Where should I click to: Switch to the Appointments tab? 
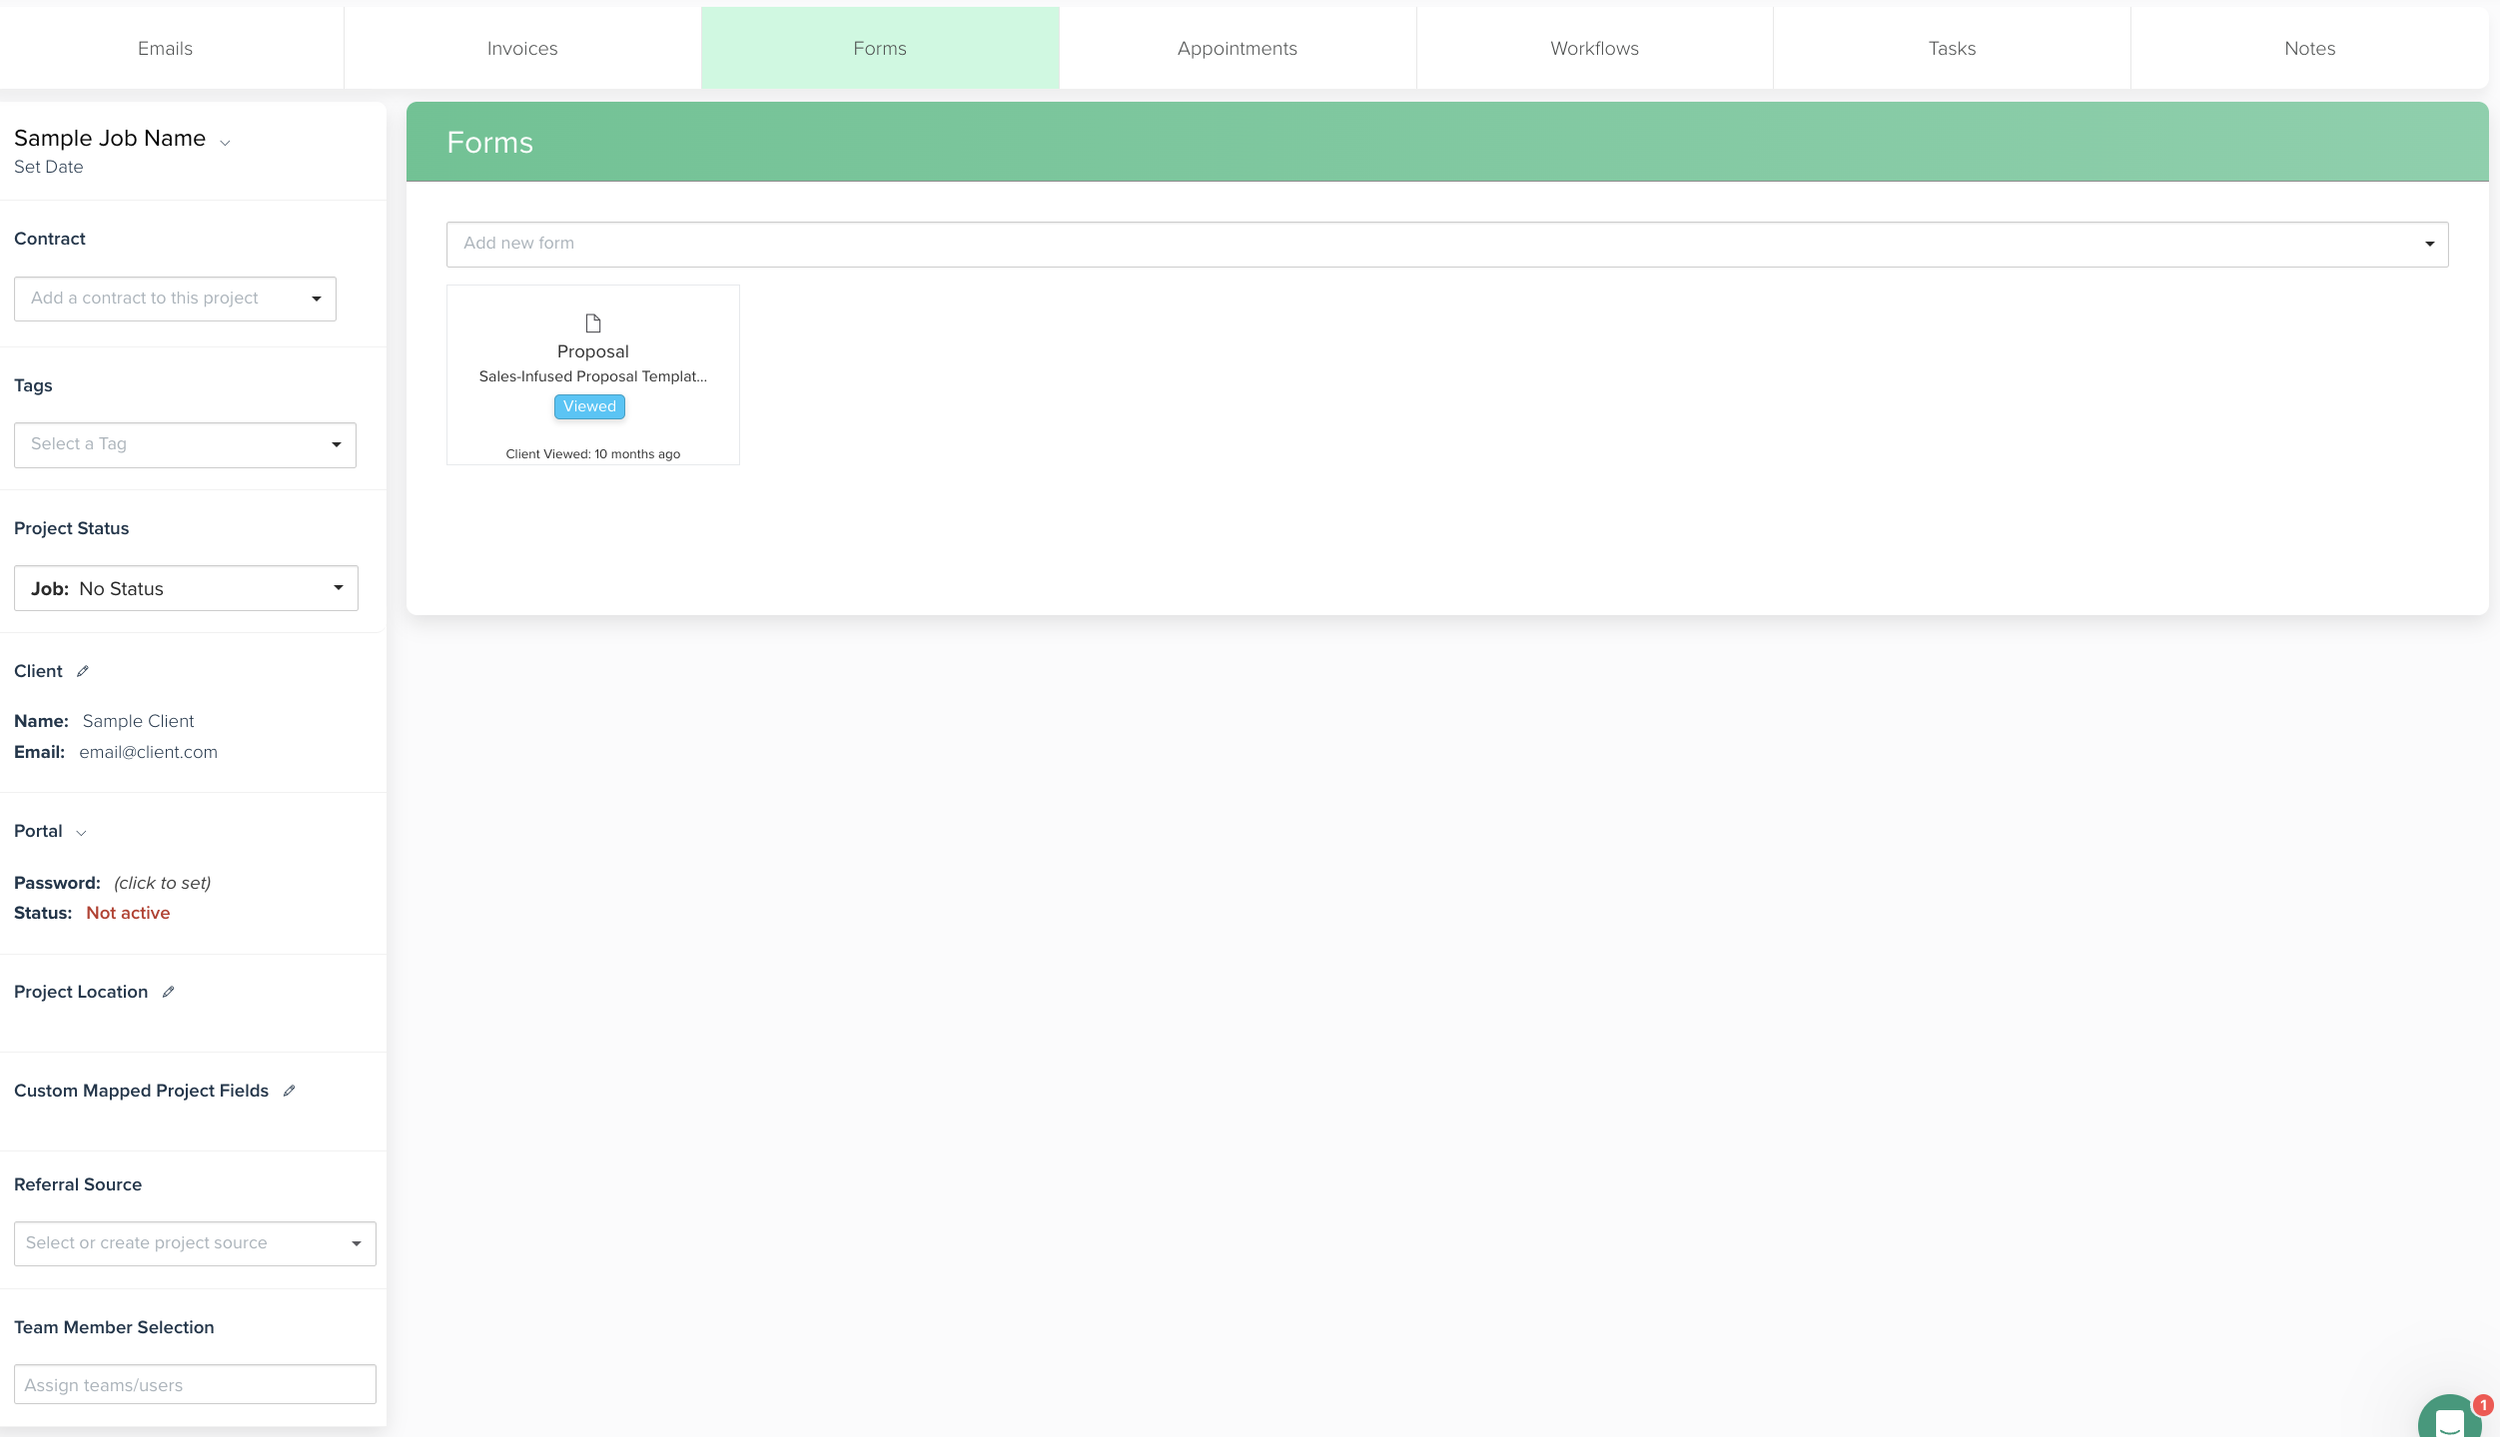click(1237, 48)
